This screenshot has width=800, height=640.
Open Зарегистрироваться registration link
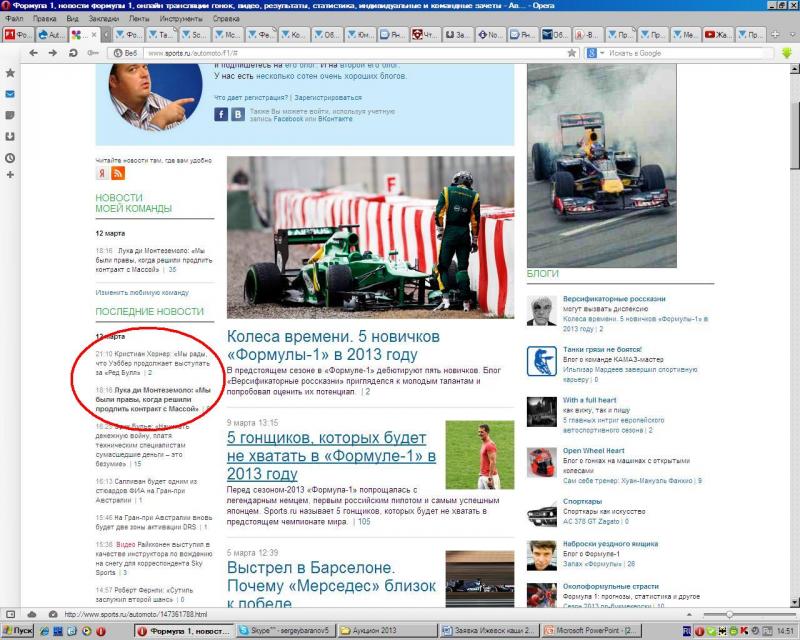328,97
